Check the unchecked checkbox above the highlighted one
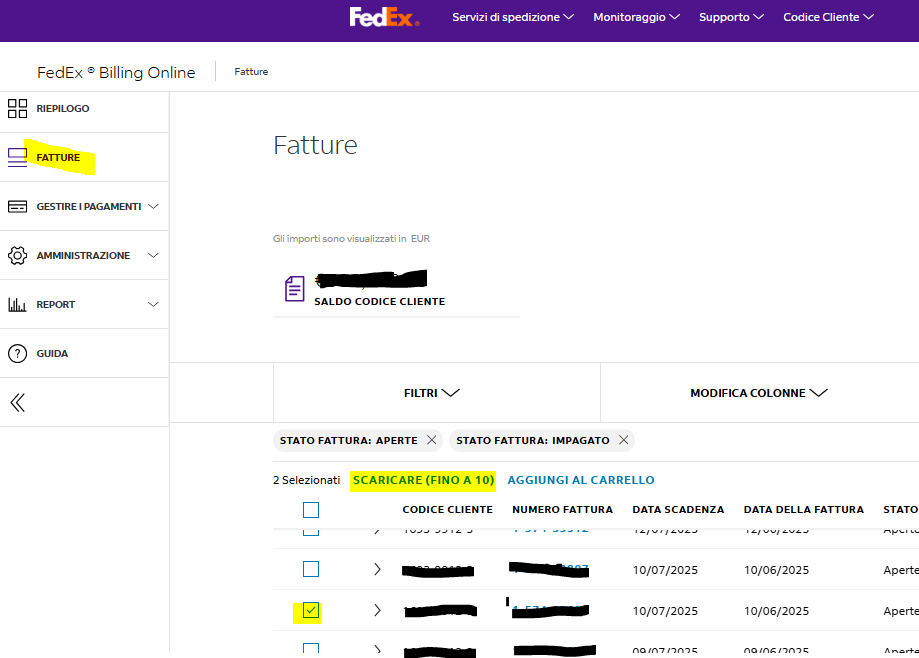This screenshot has height=658, width=919. point(311,569)
